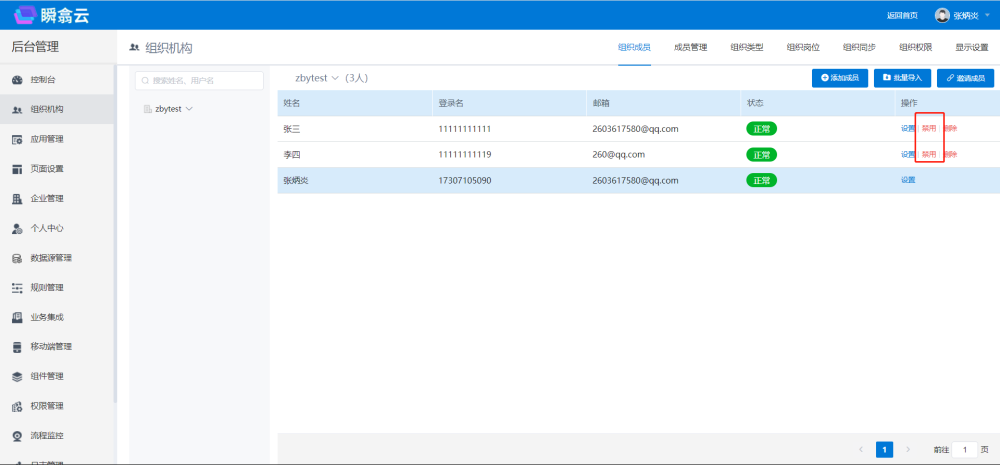Delete user 李四 via 删除 link

(950, 155)
